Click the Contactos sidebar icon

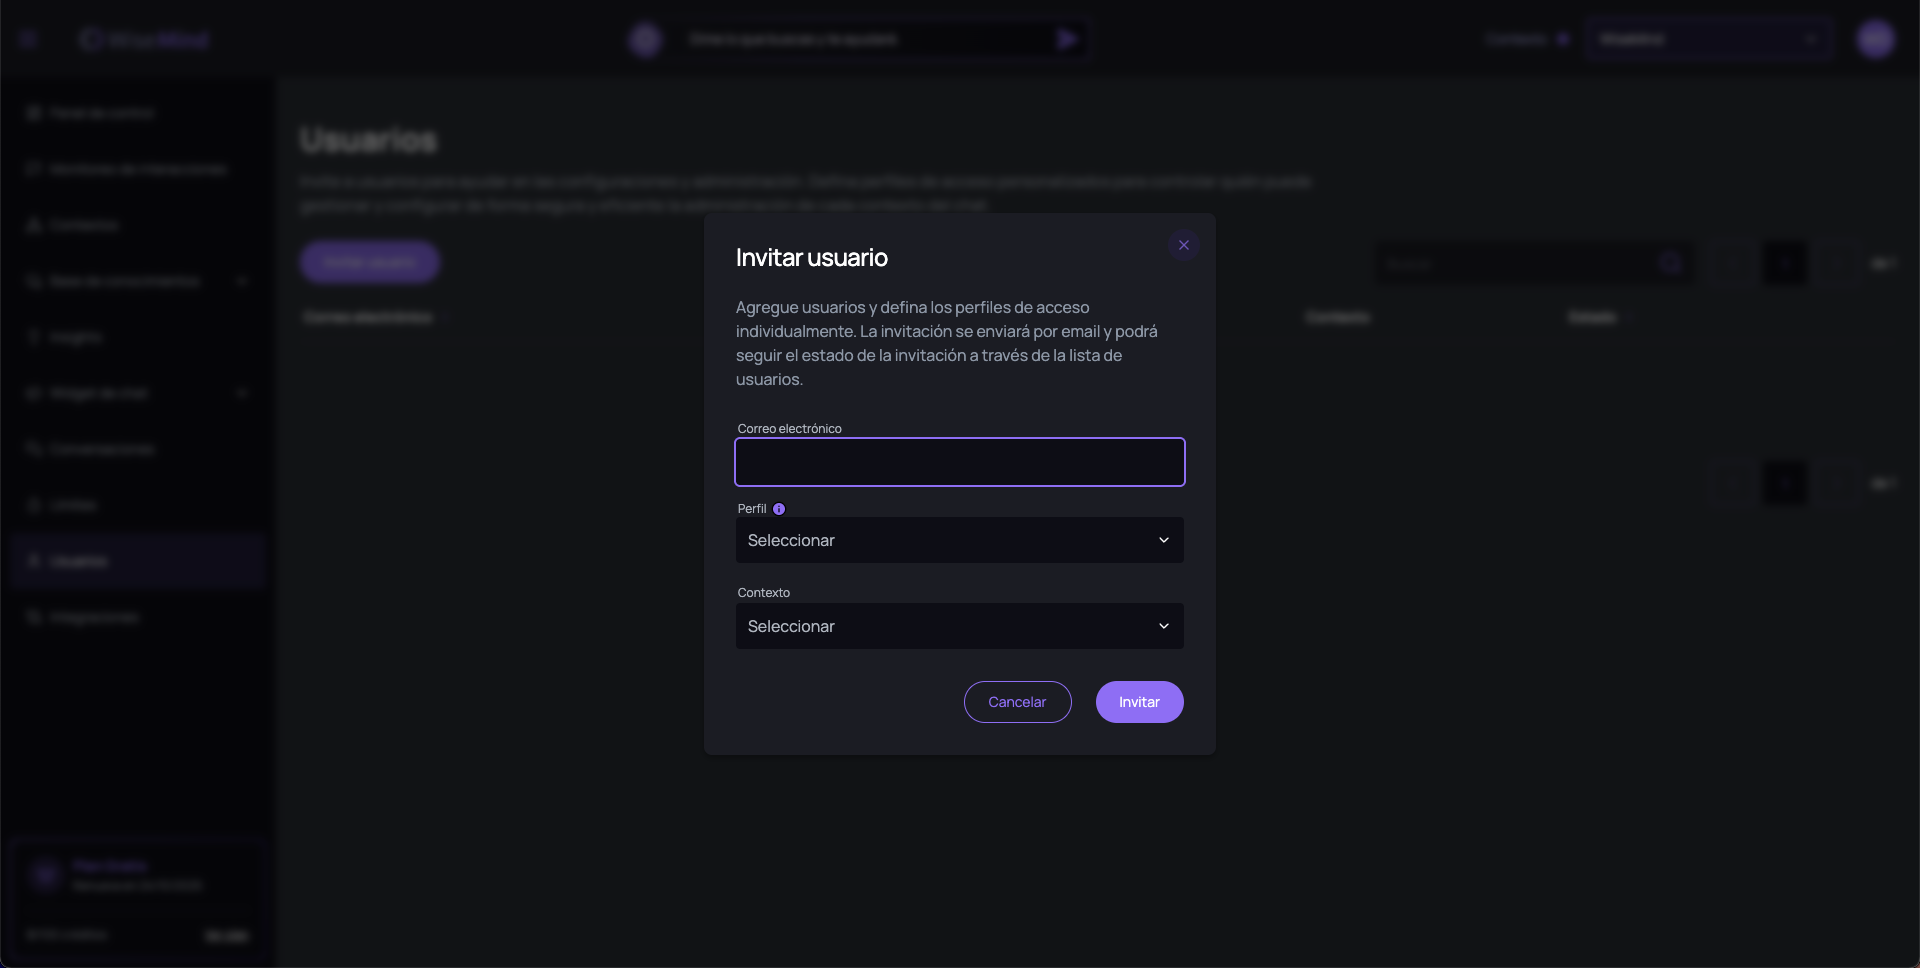pyautogui.click(x=34, y=225)
